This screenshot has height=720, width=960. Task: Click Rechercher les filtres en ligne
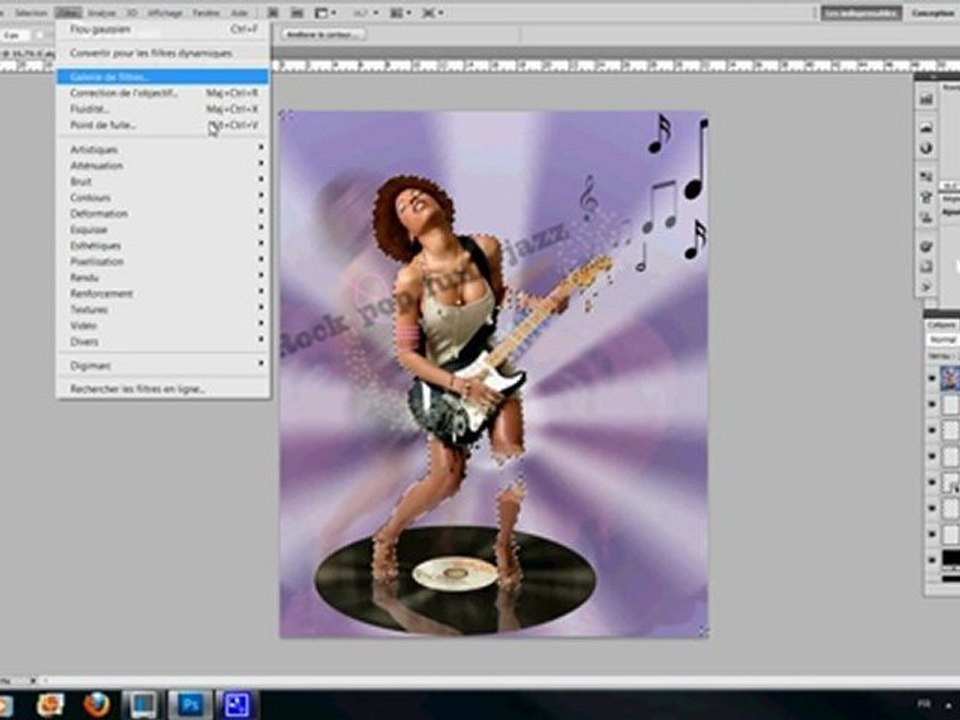point(162,389)
